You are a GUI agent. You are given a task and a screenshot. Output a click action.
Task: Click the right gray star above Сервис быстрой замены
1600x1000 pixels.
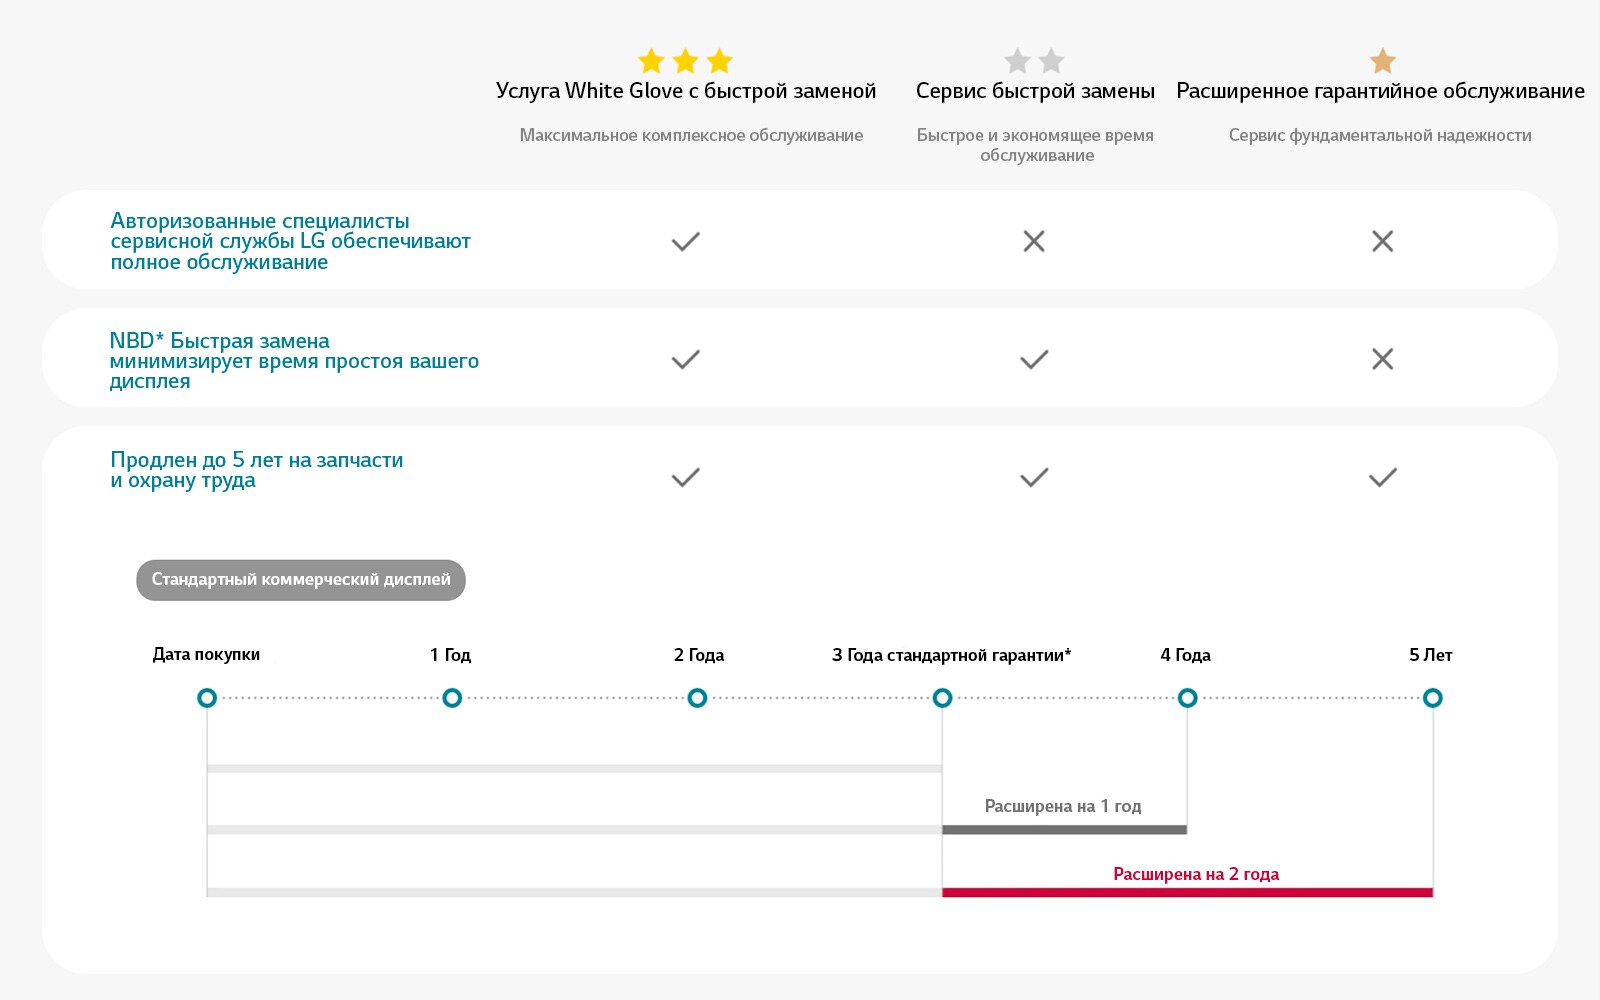(1051, 61)
